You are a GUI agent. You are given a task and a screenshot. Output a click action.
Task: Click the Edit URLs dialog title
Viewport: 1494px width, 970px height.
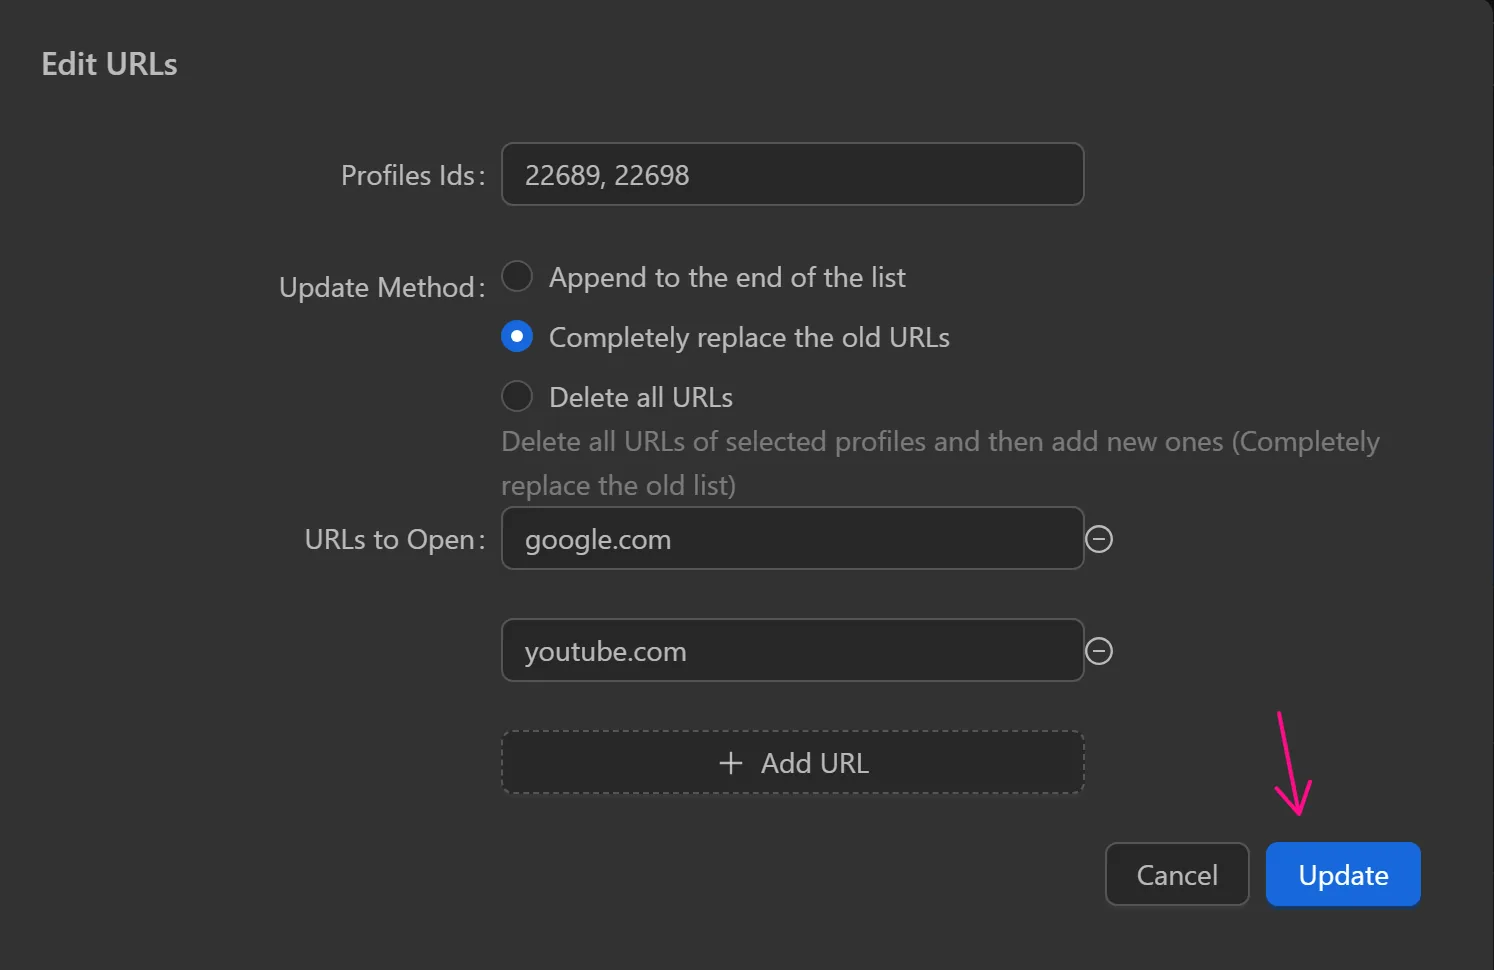(110, 65)
